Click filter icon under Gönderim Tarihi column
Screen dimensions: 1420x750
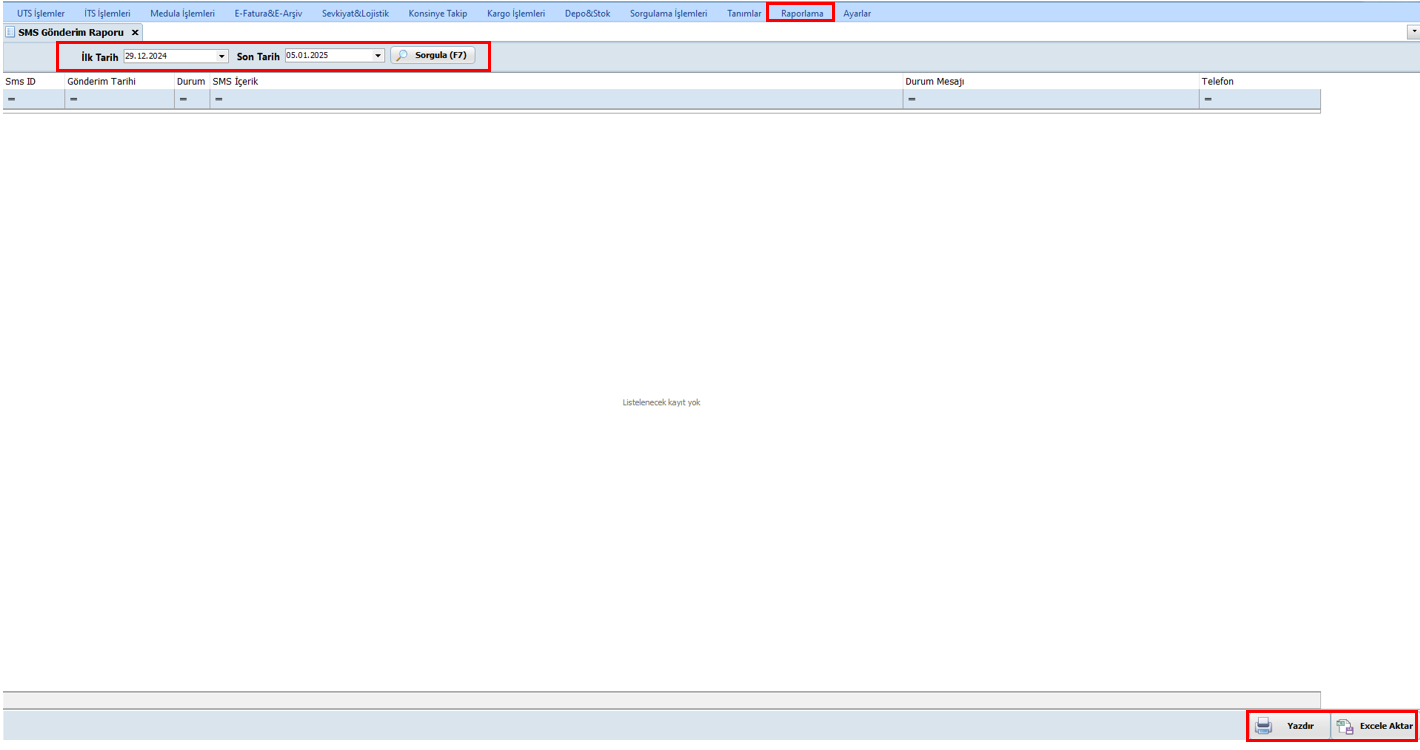pos(74,99)
